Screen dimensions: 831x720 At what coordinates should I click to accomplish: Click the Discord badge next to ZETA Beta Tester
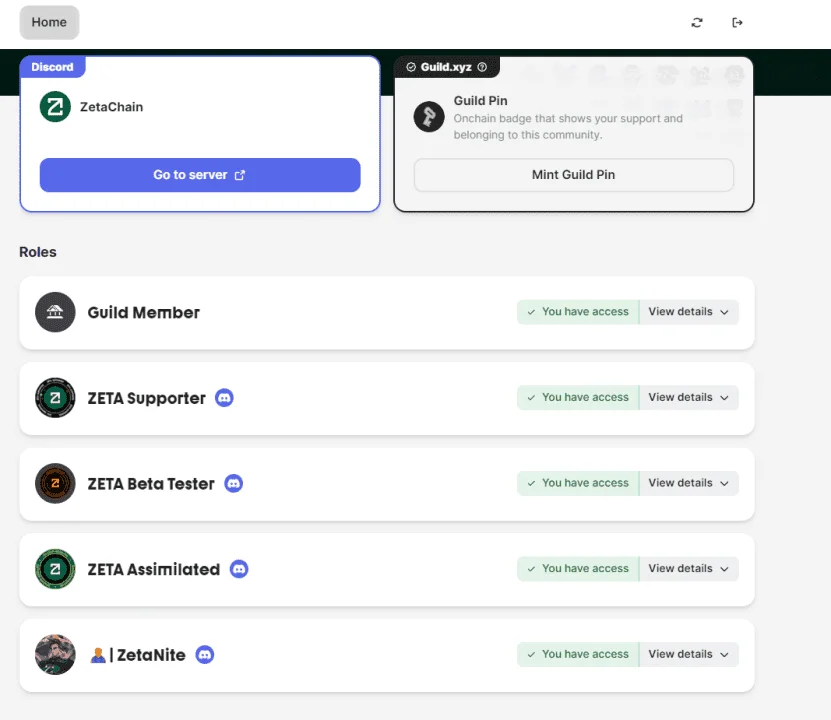point(234,483)
